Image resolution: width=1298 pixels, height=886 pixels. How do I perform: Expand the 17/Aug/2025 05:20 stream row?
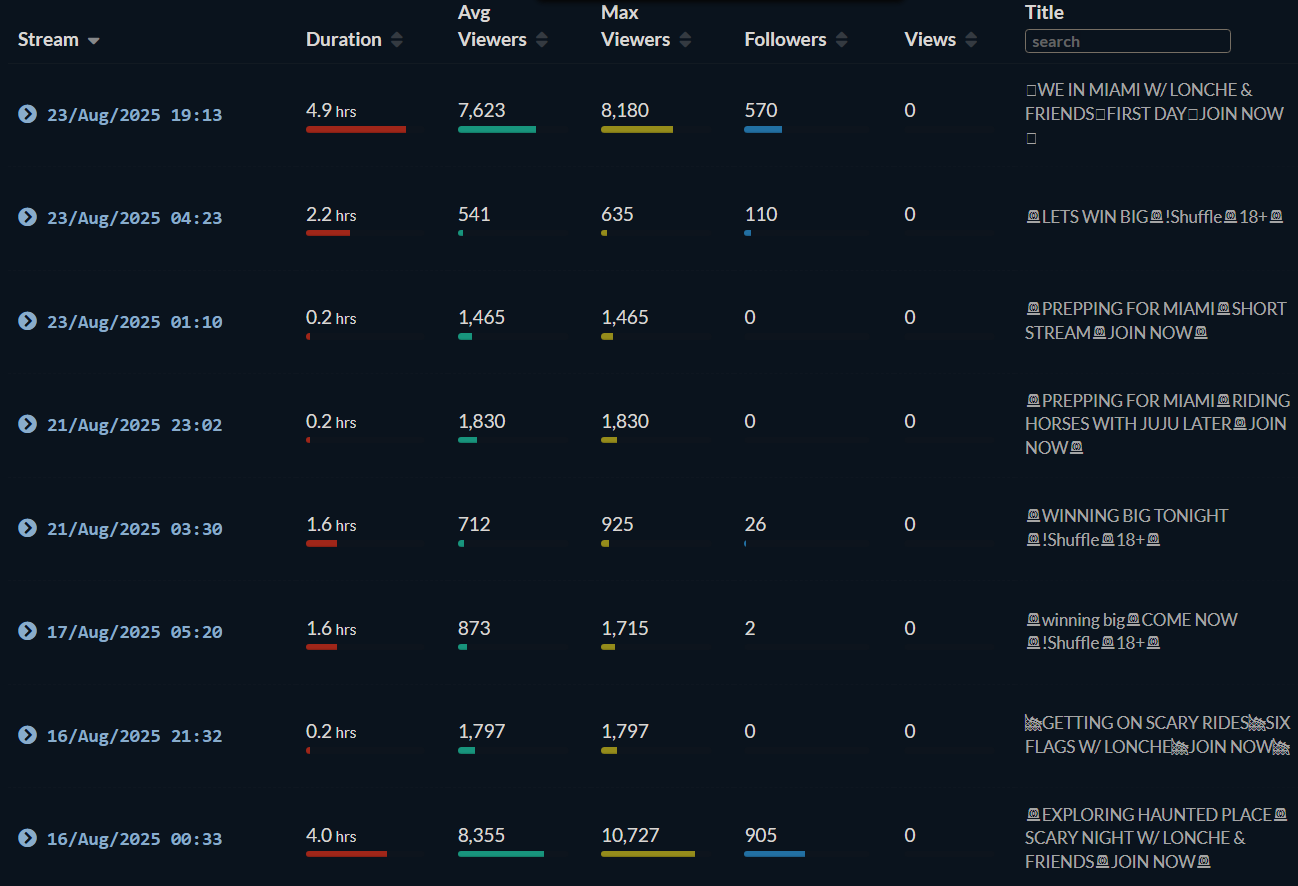pos(27,631)
